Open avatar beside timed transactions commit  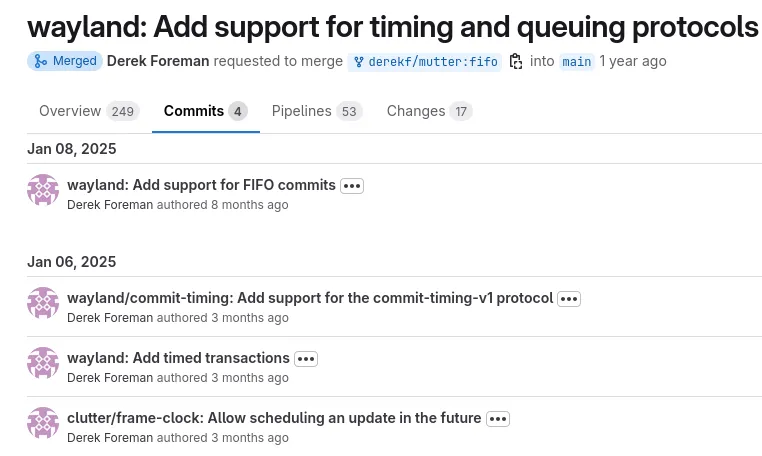click(43, 363)
